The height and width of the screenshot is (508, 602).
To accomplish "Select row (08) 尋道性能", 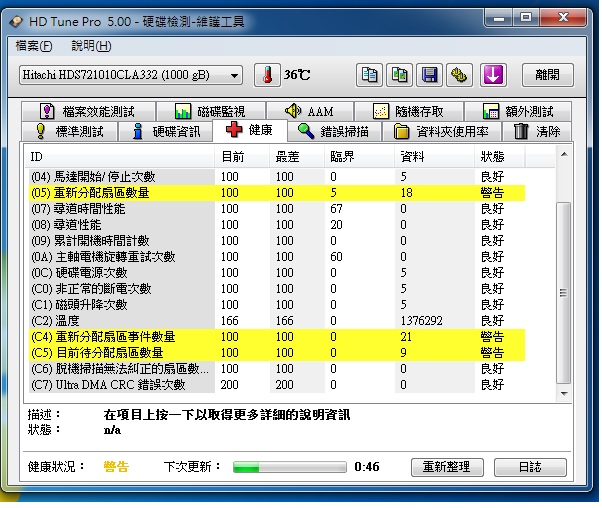I will point(277,225).
